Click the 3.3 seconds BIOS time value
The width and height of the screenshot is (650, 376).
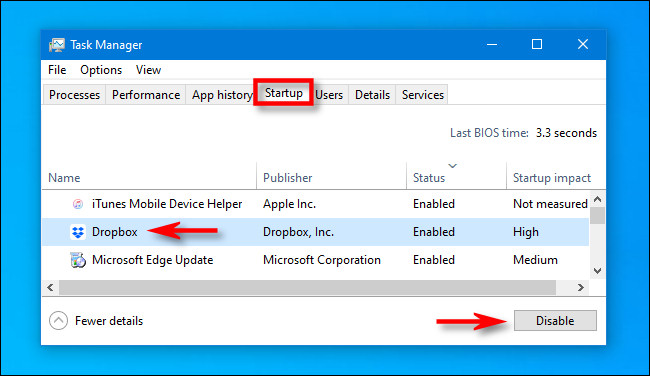[x=566, y=133]
